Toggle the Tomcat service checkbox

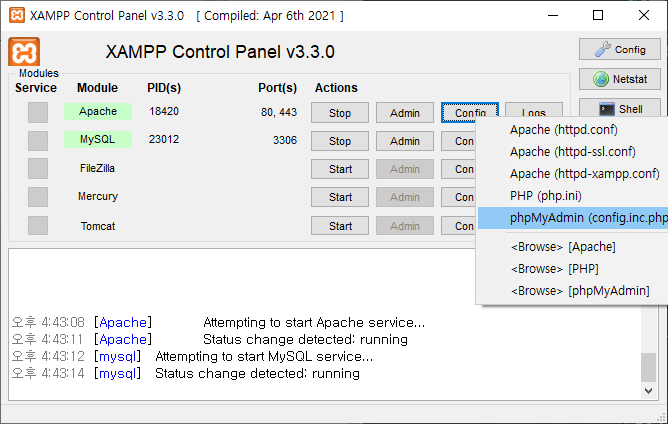tap(38, 225)
